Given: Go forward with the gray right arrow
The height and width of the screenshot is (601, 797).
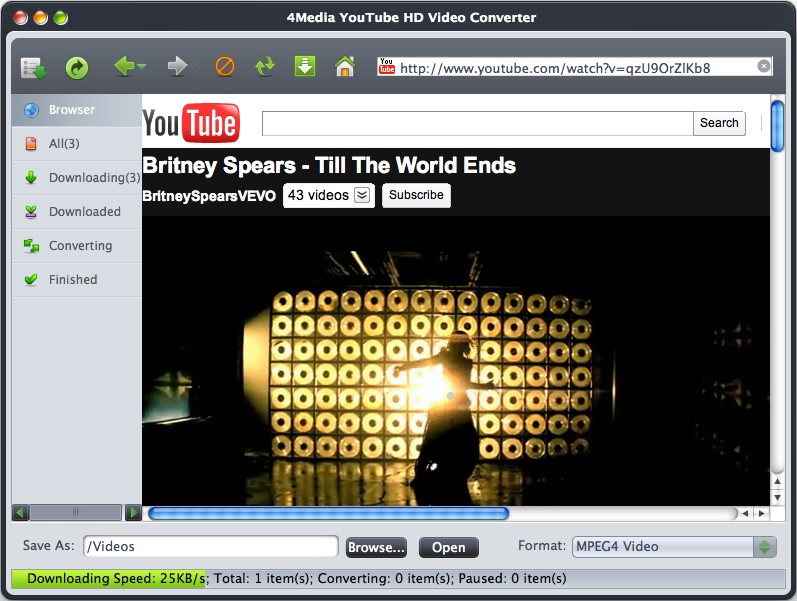Looking at the screenshot, I should [x=177, y=66].
